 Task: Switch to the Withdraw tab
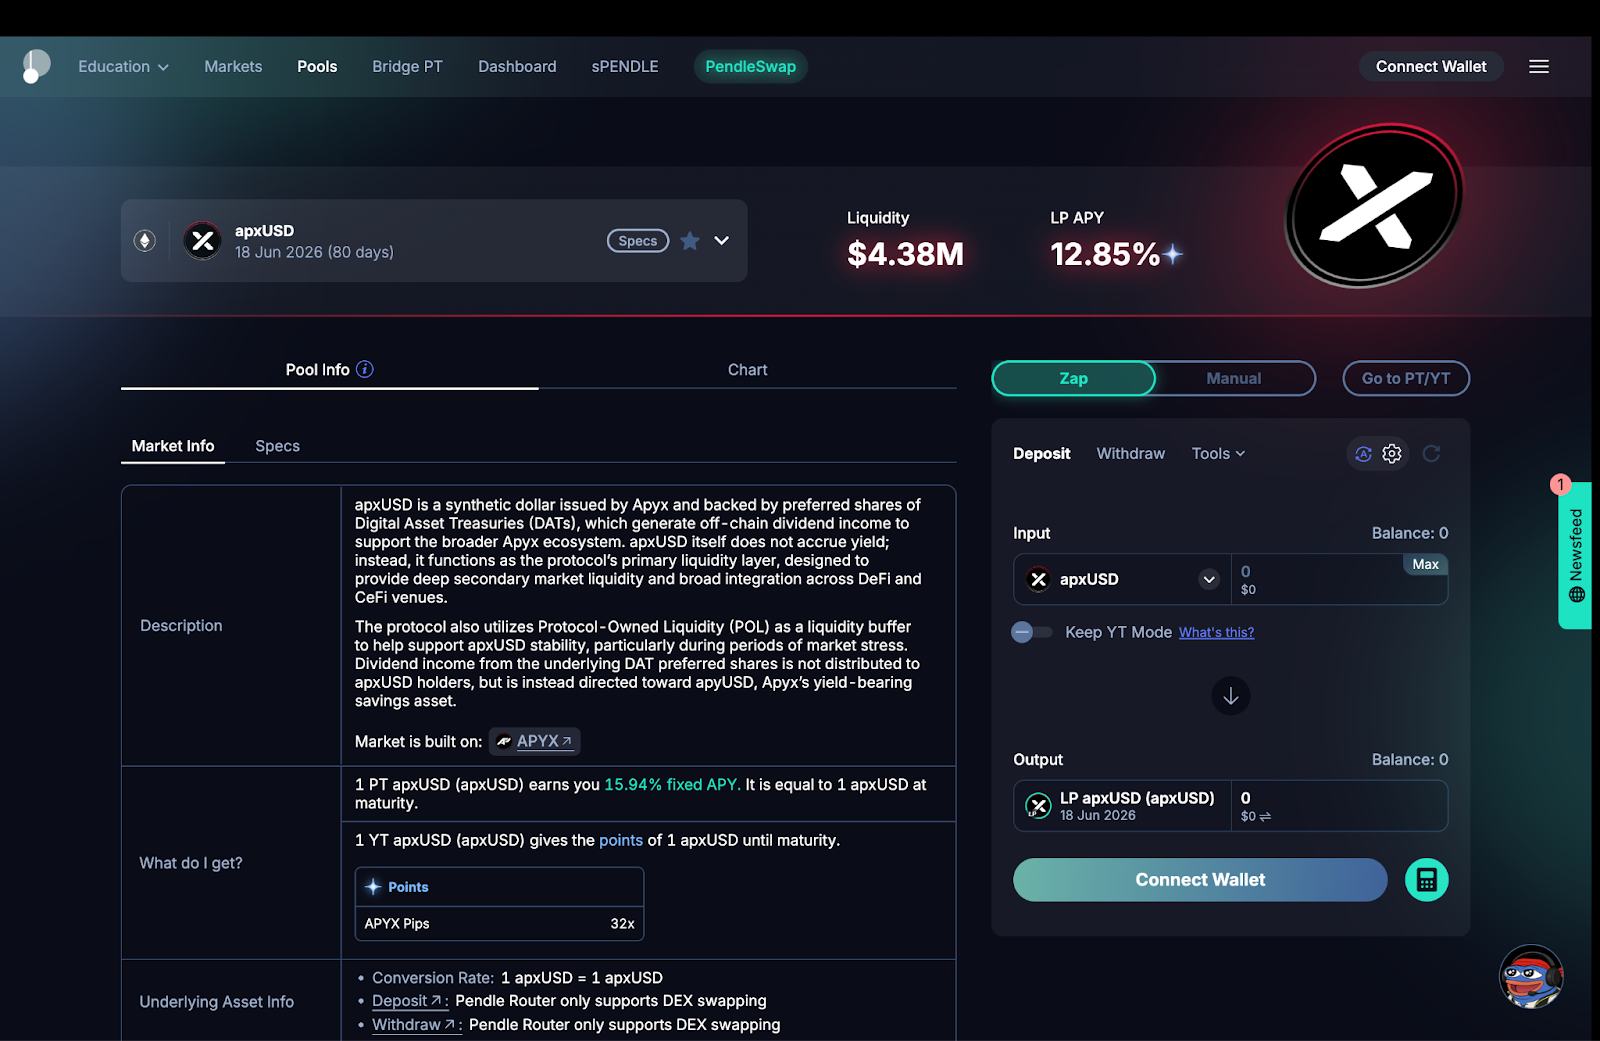coord(1131,454)
